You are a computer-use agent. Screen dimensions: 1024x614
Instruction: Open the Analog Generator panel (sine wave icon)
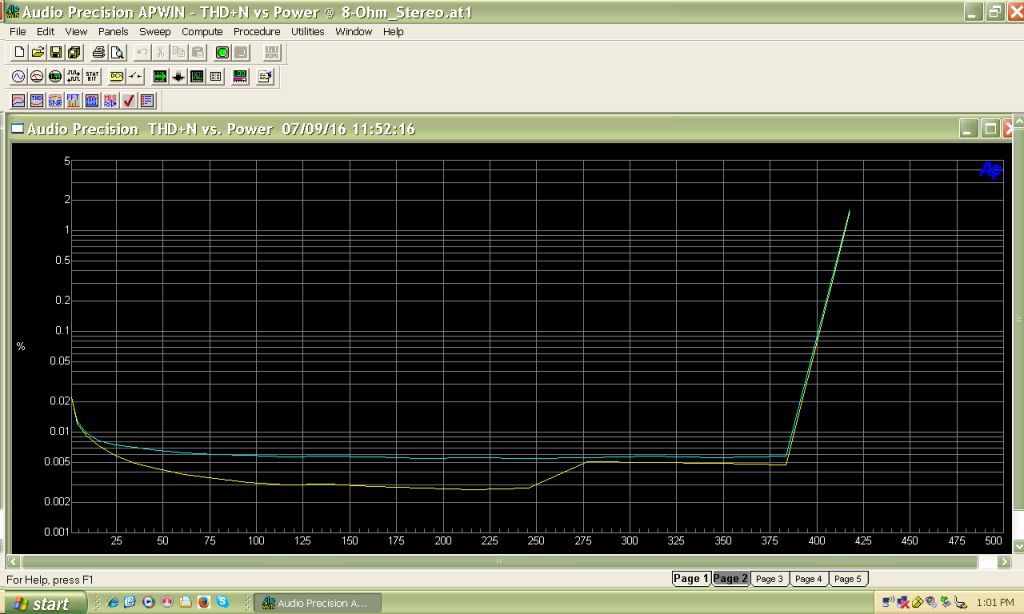18,76
